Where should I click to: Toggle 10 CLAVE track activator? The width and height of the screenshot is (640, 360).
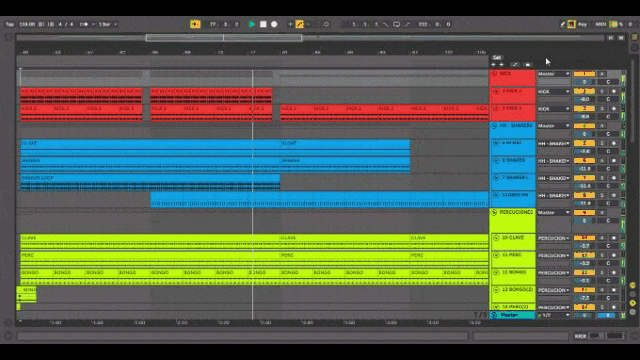(x=584, y=238)
